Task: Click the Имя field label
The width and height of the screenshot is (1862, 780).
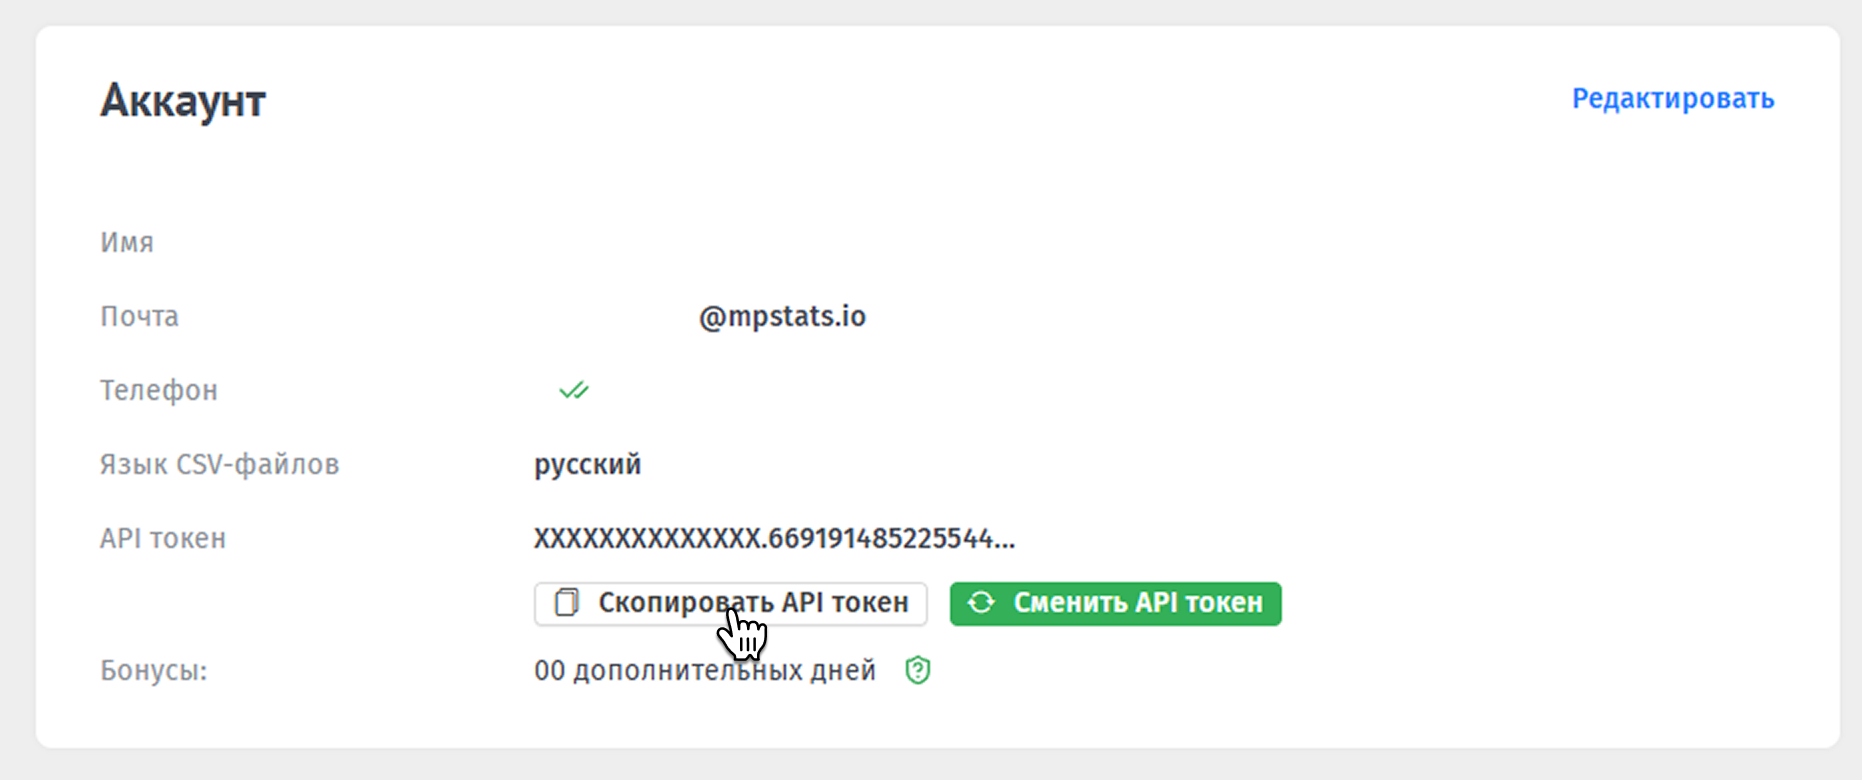Action: [127, 243]
